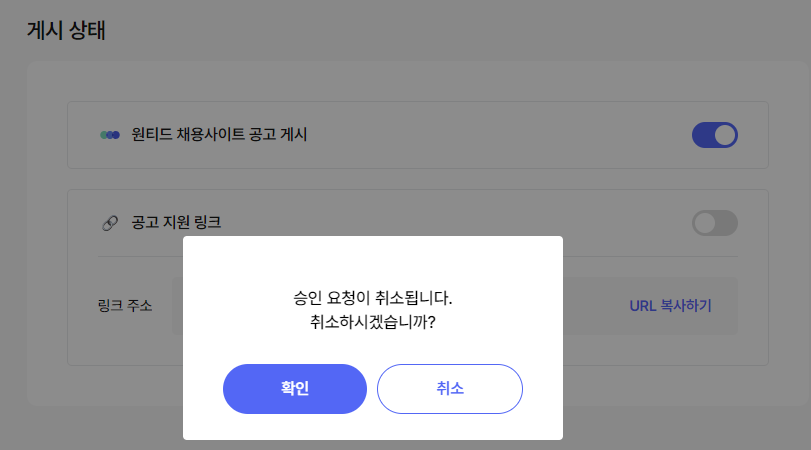Viewport: 811px width, 450px height.
Task: Click the blank area inside the dialog box
Action: click(x=372, y=261)
